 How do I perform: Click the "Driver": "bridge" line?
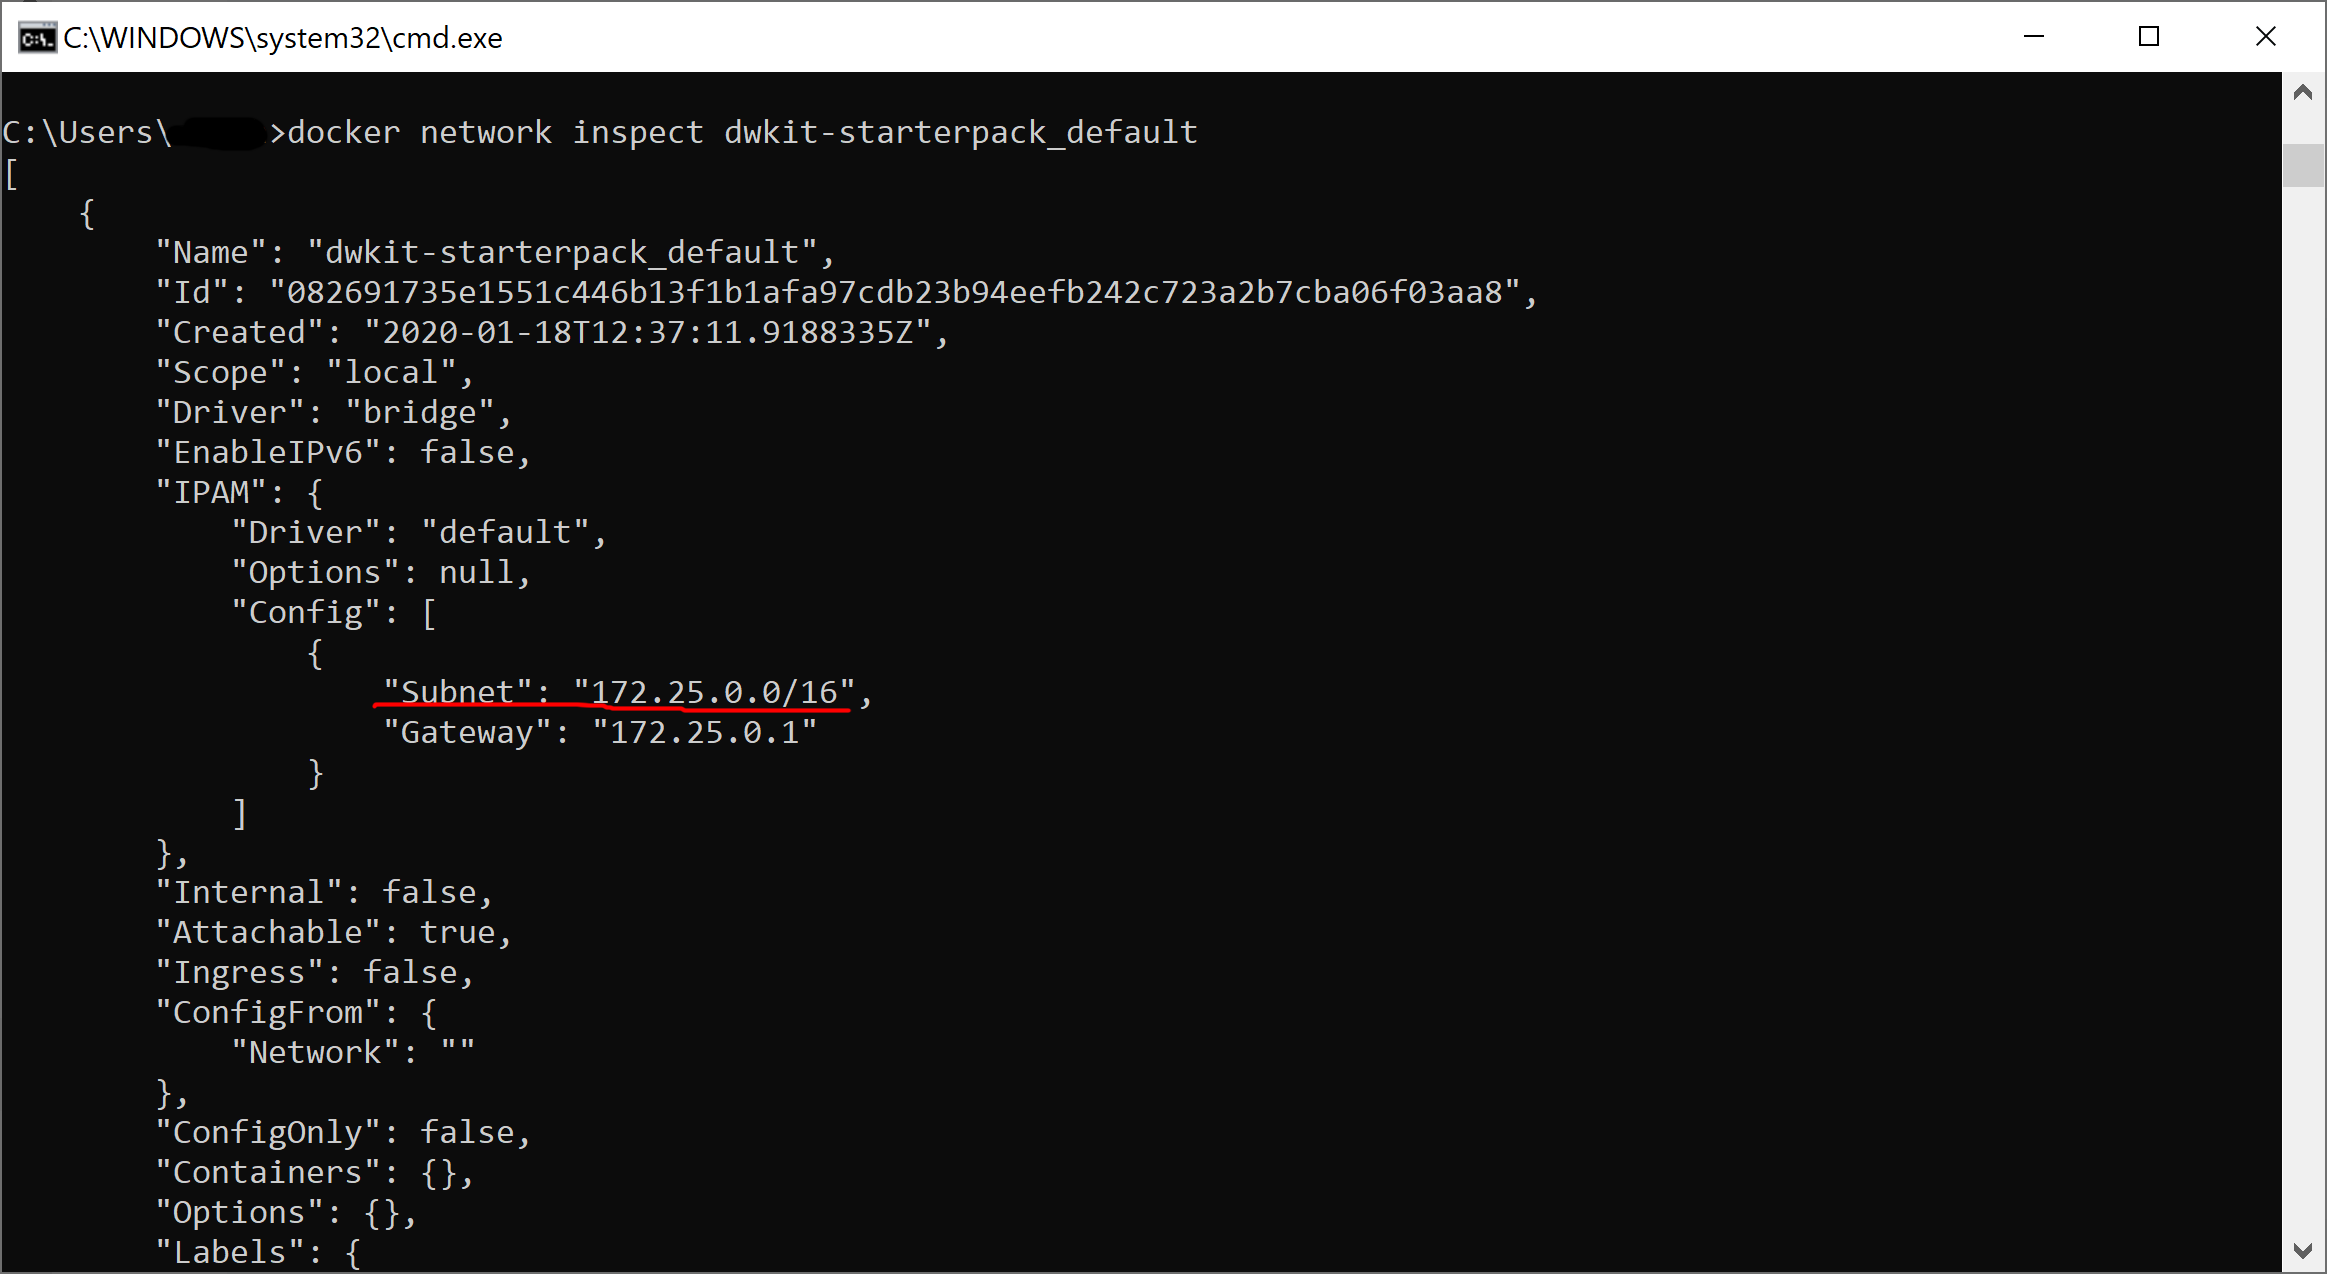333,412
